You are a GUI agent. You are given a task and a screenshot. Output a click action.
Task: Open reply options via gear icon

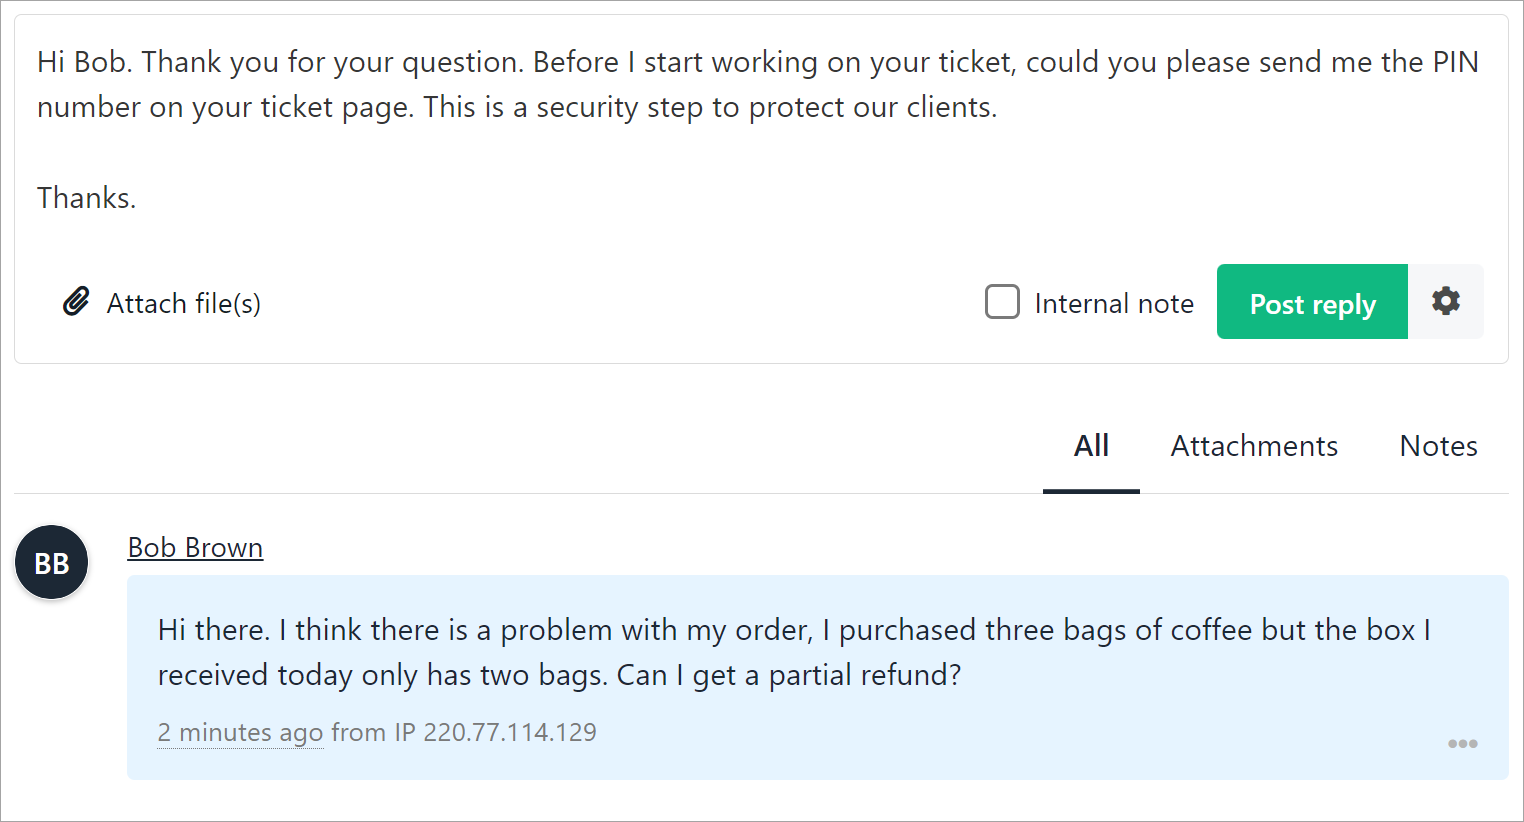(x=1445, y=302)
